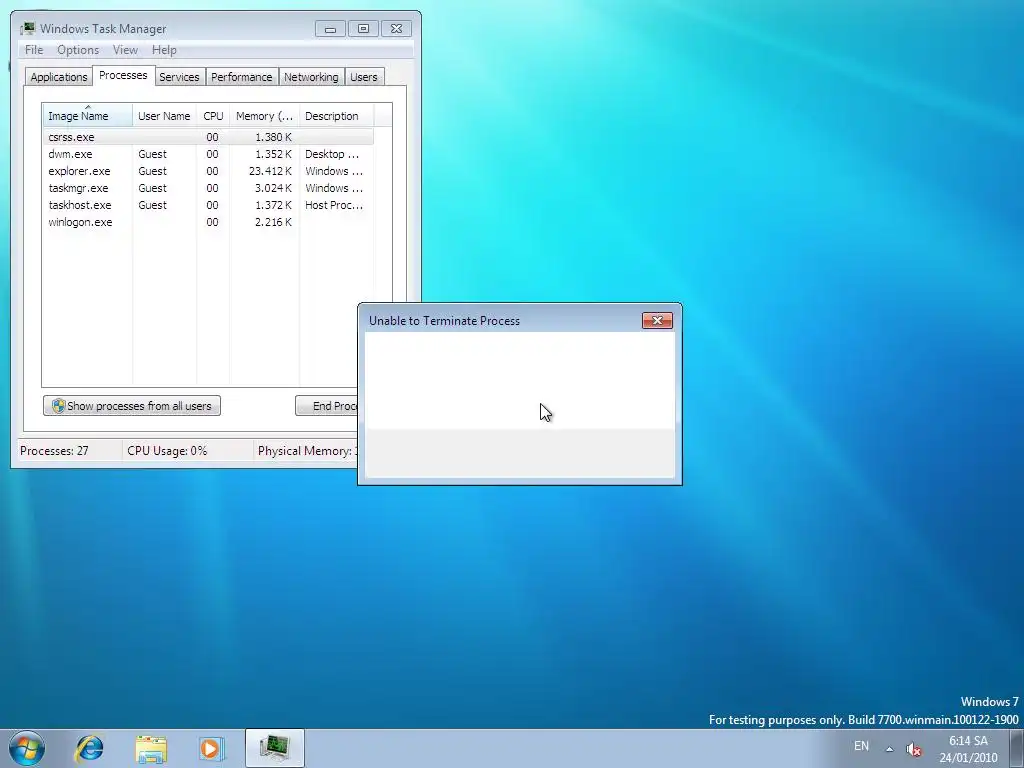
Task: Click Processes: 27 status bar entry
Action: point(54,451)
